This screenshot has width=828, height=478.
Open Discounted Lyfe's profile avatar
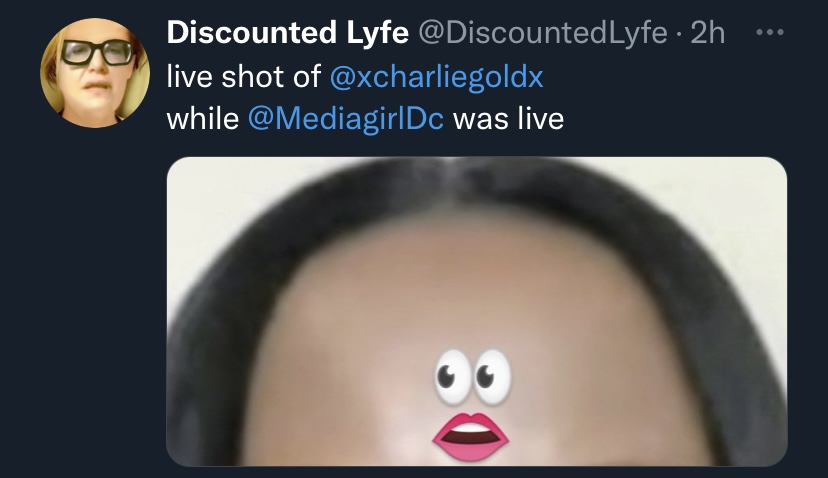[95, 73]
